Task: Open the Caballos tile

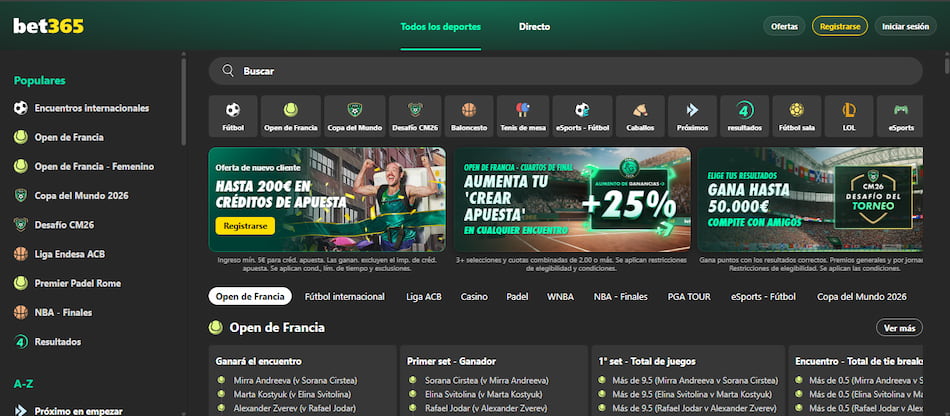Action: tap(640, 116)
